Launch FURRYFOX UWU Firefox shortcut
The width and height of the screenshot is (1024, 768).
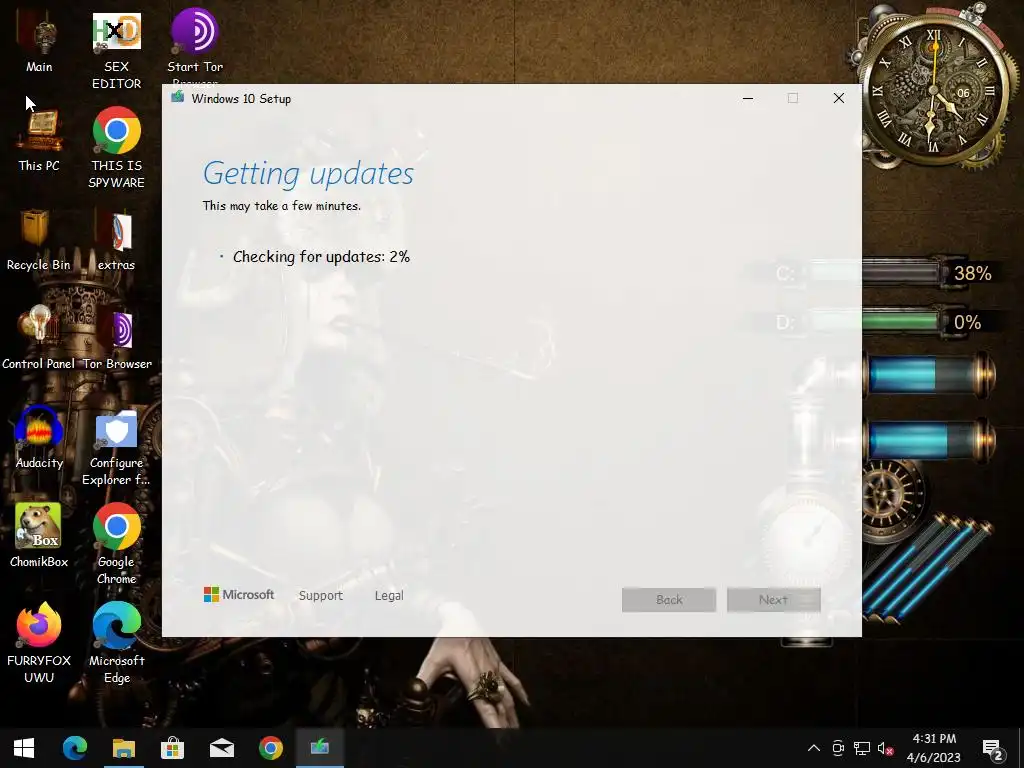[39, 643]
